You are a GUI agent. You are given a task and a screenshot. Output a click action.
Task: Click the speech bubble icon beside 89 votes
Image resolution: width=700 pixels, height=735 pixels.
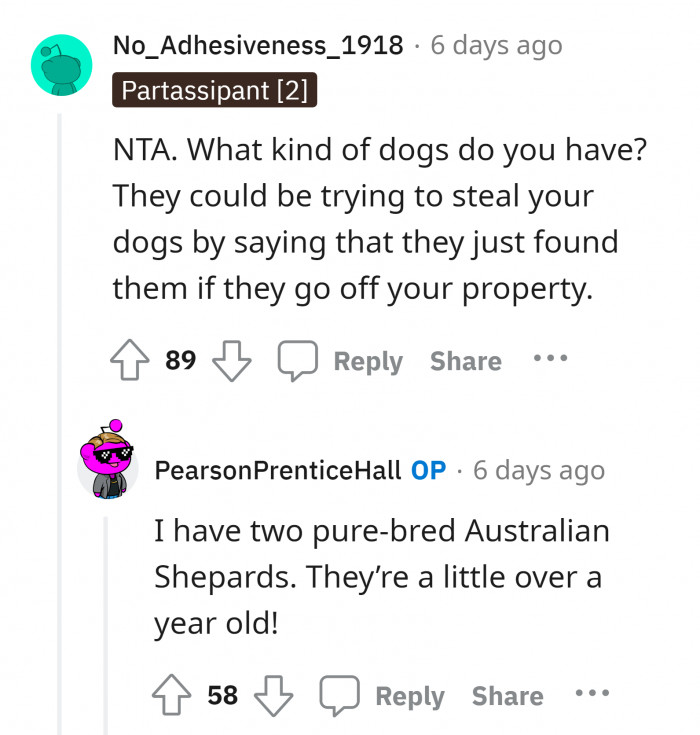point(297,362)
